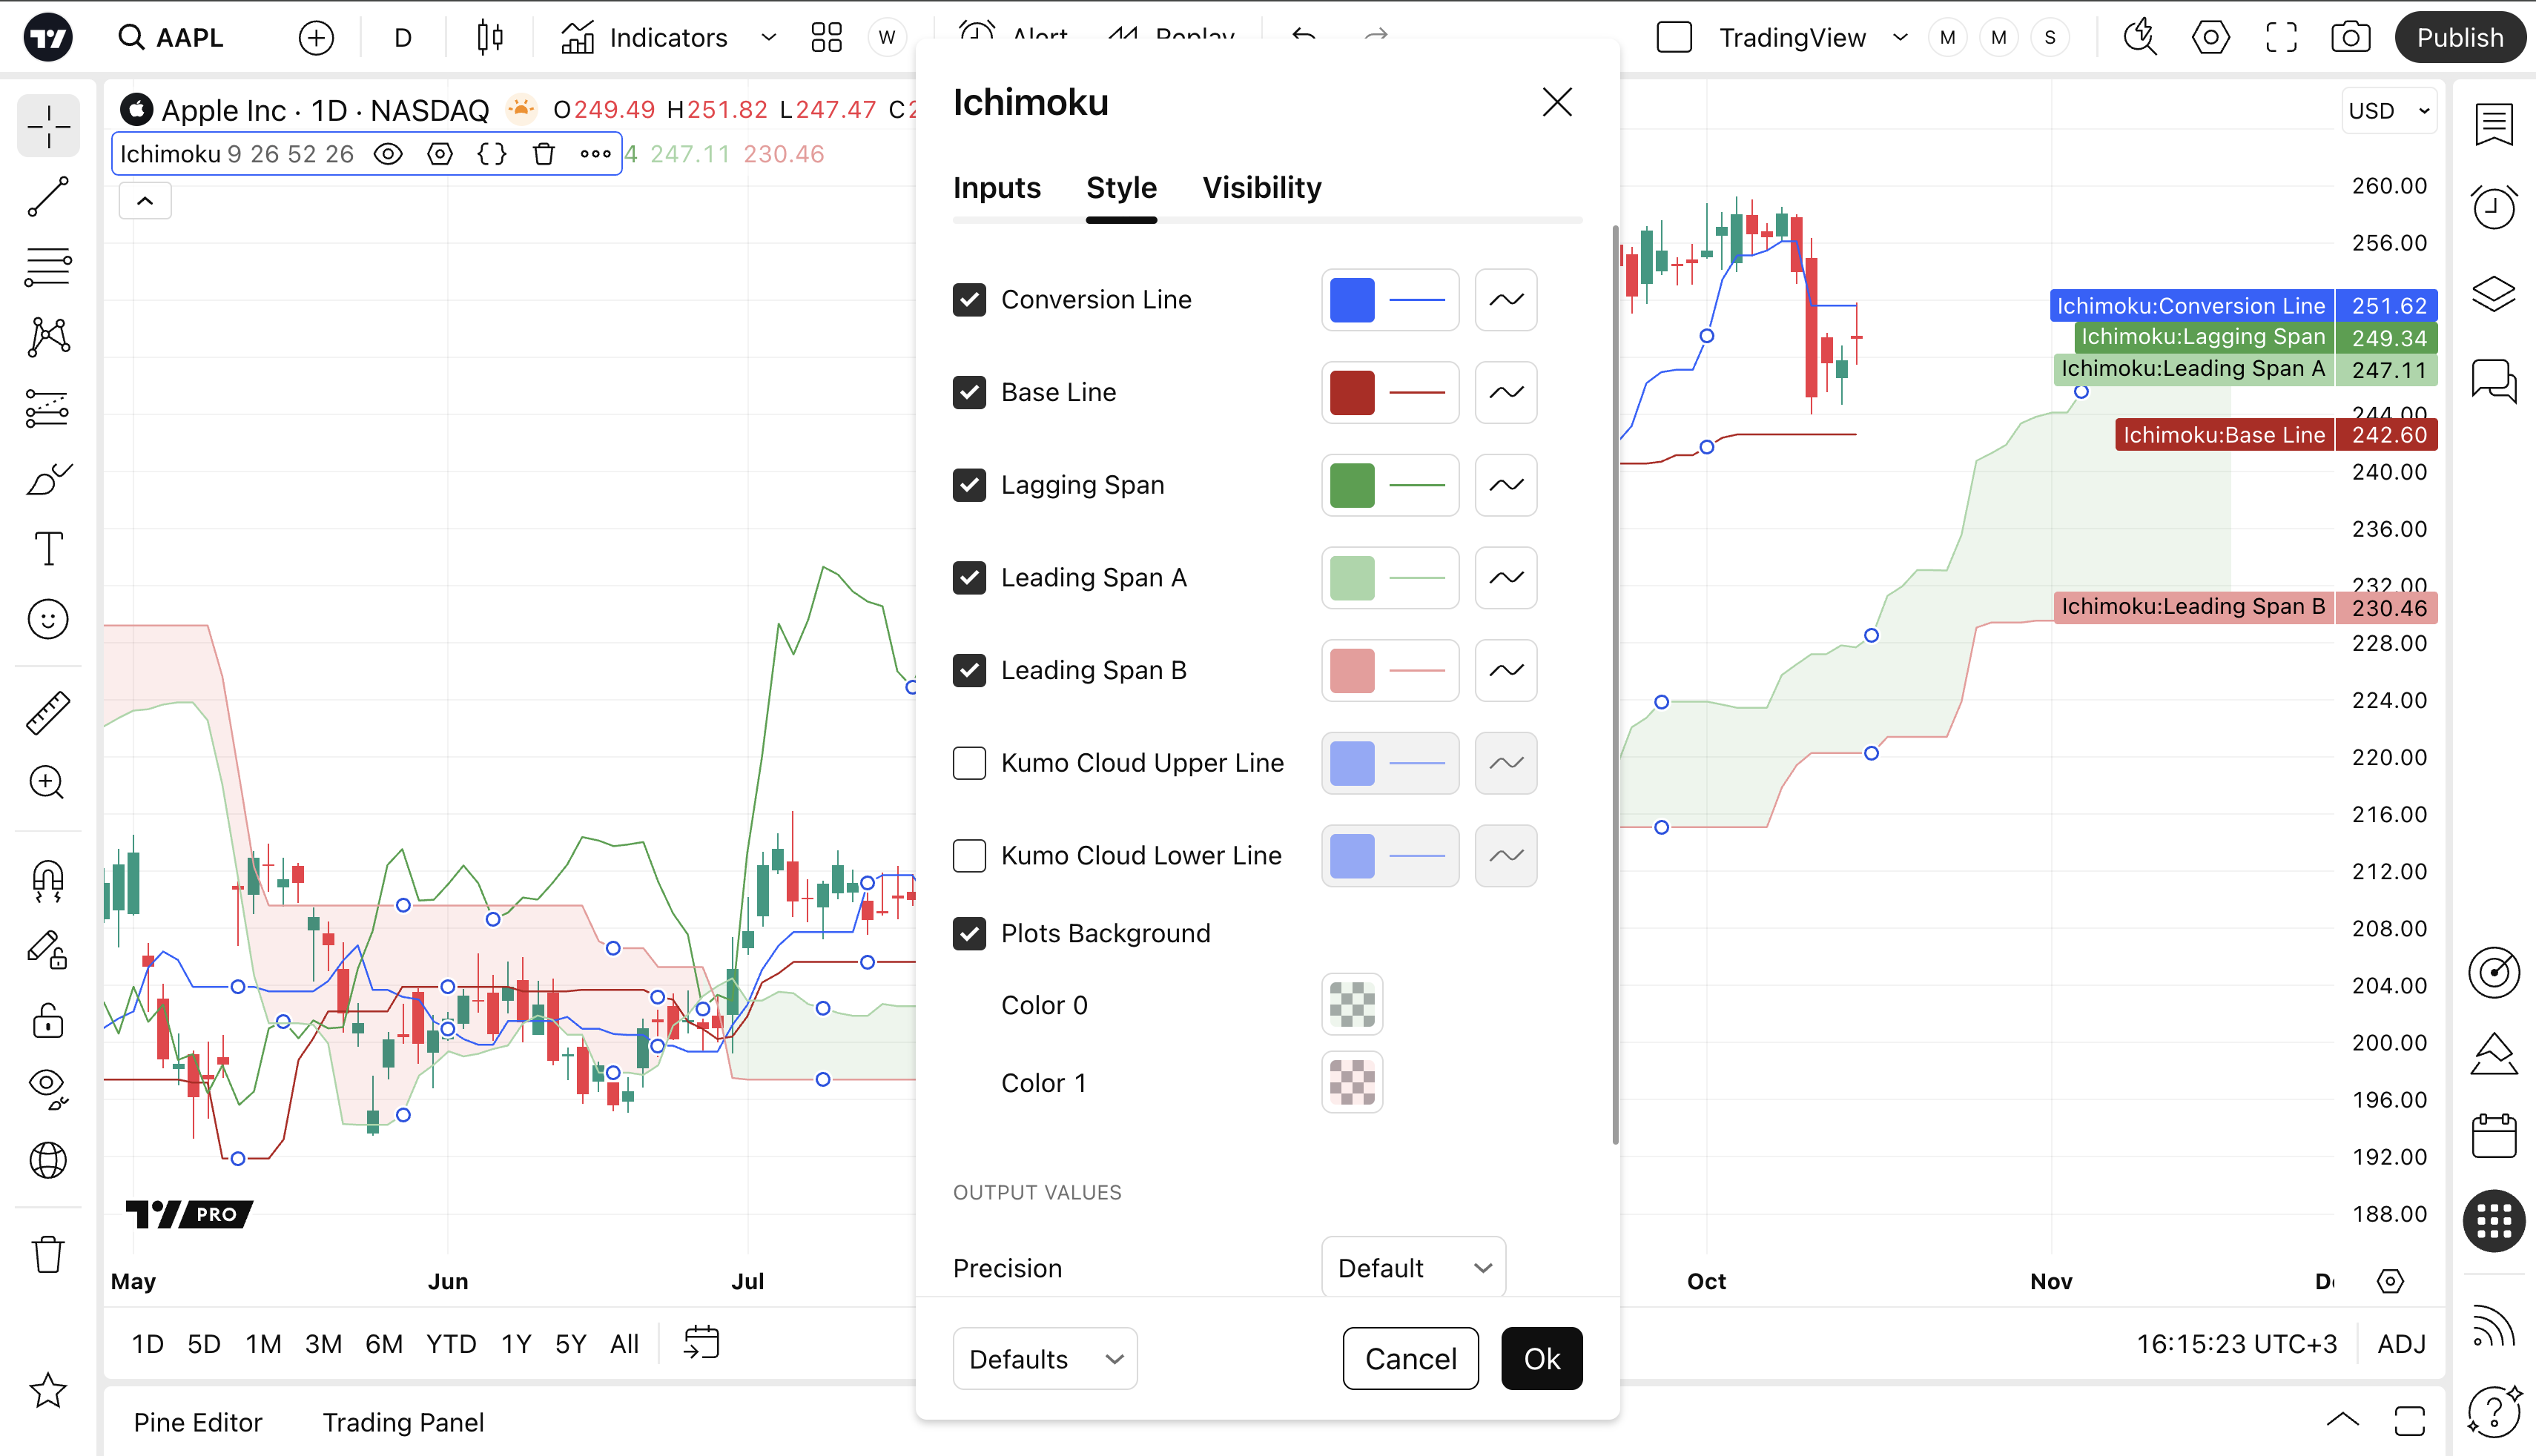This screenshot has width=2536, height=1456.
Task: Expand the Defaults dropdown
Action: click(x=1044, y=1359)
